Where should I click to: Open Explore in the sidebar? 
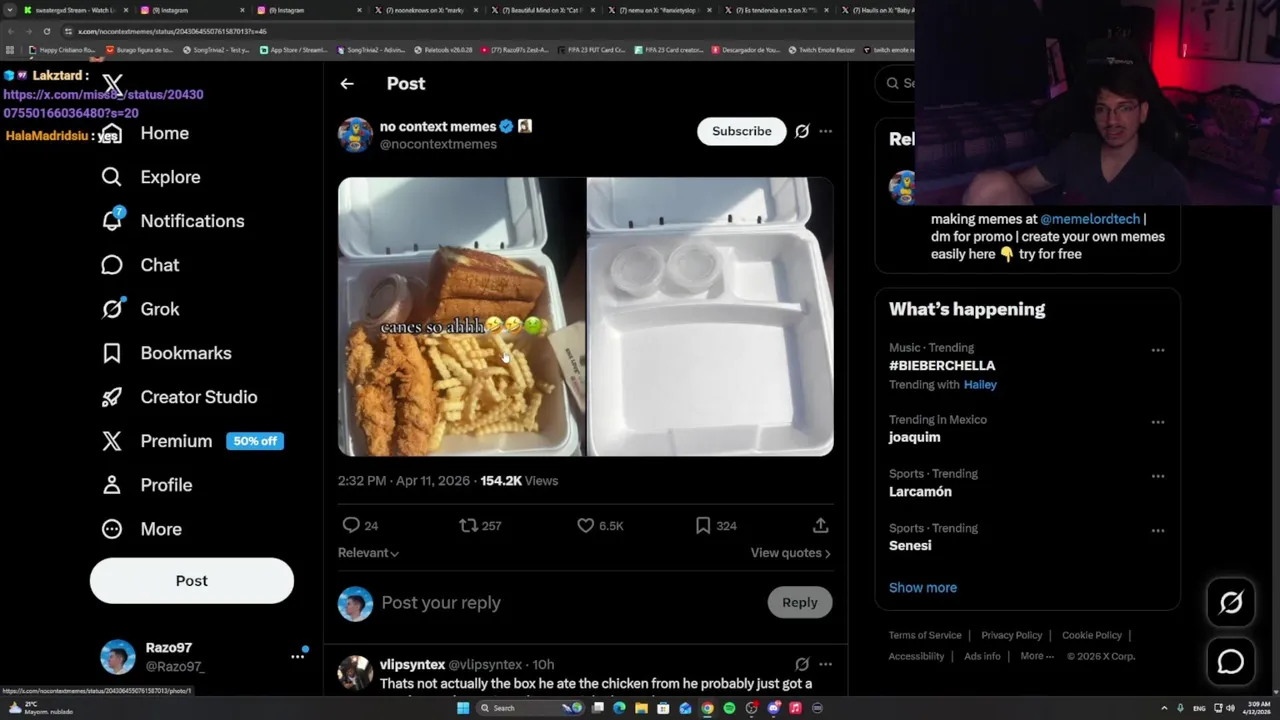(151, 177)
